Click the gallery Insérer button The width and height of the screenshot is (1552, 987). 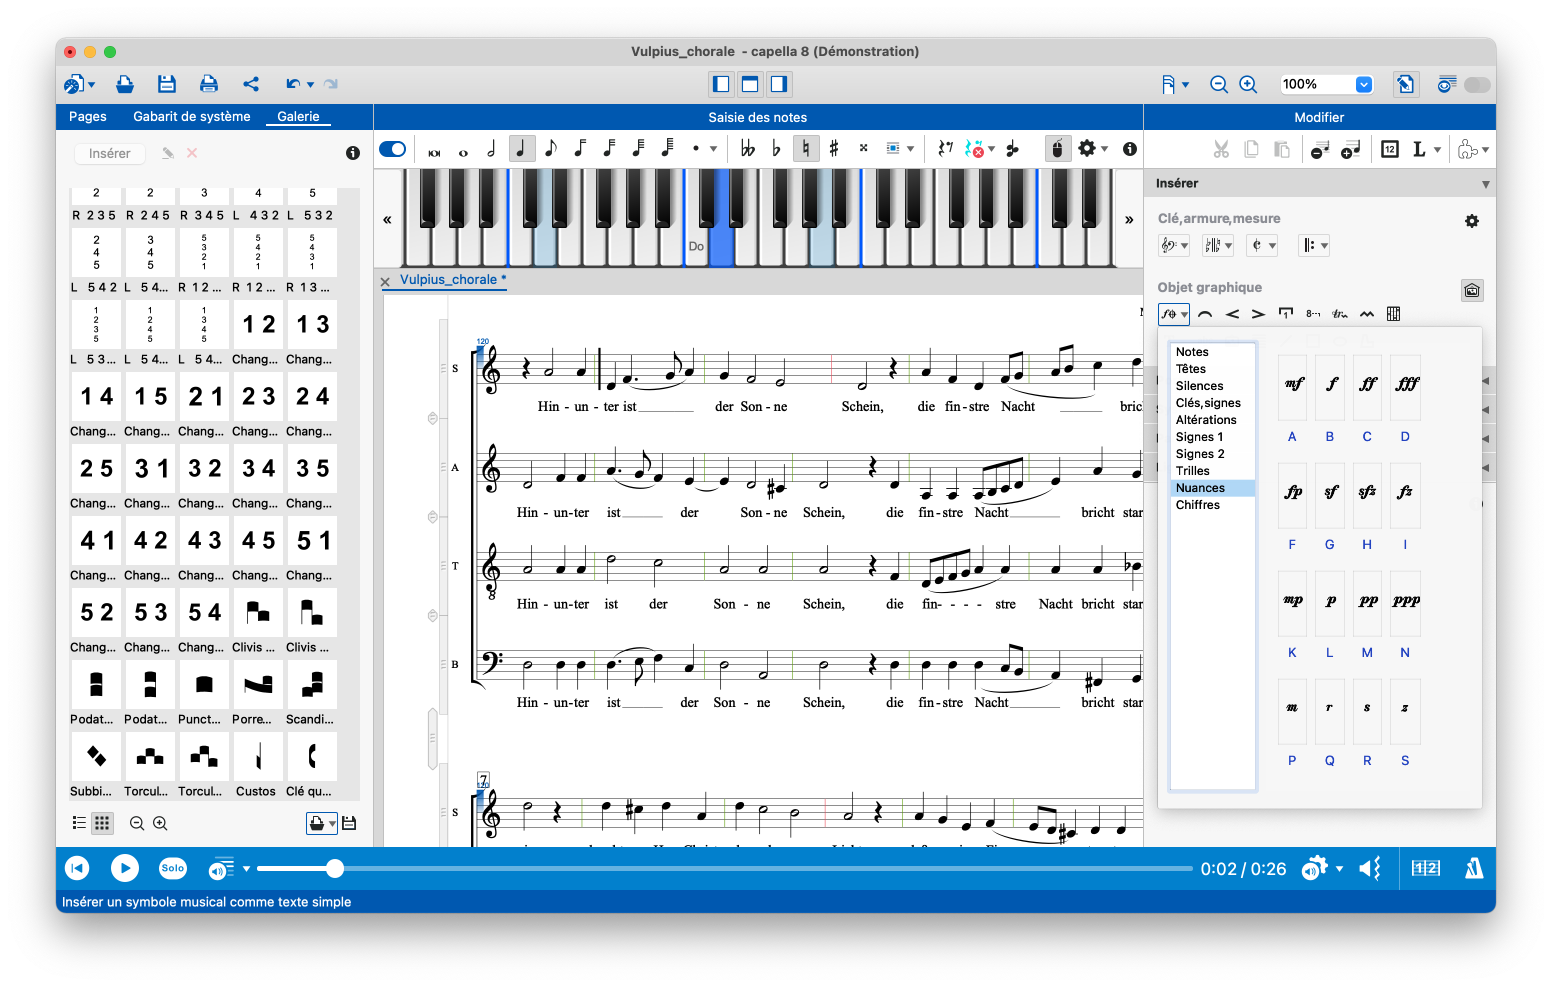[x=109, y=153]
